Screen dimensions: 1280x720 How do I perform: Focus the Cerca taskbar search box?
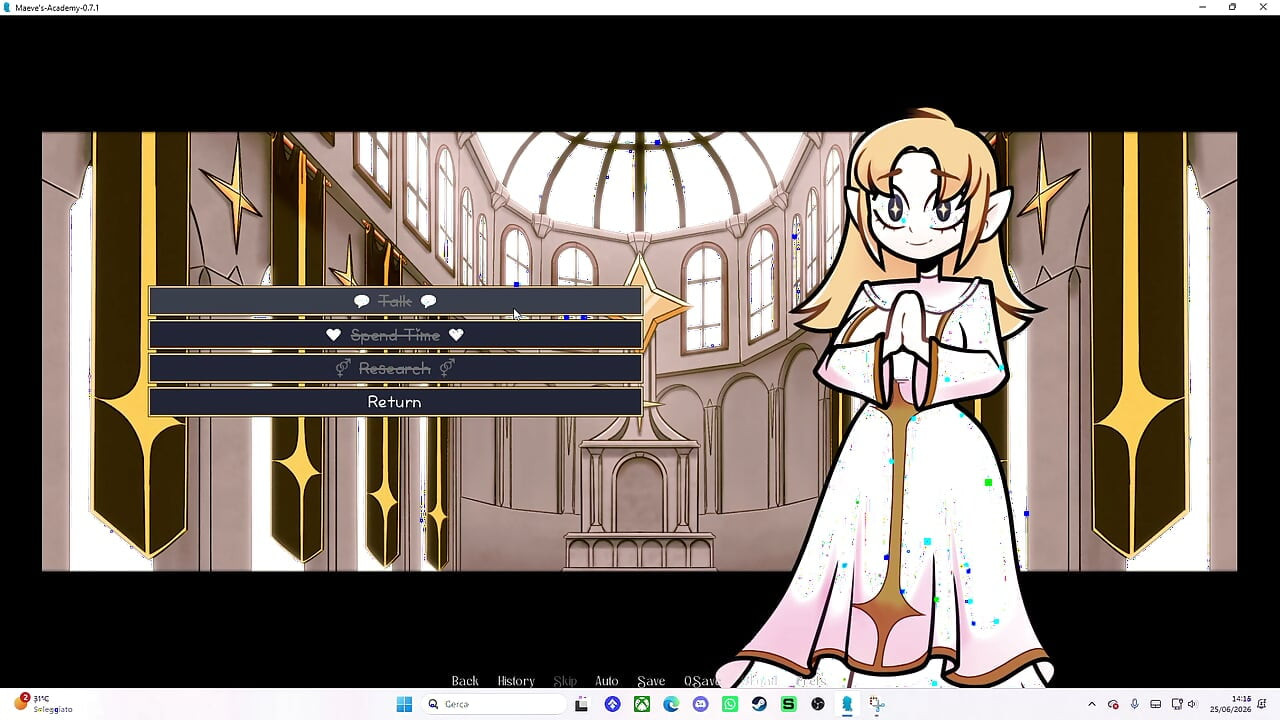point(494,704)
